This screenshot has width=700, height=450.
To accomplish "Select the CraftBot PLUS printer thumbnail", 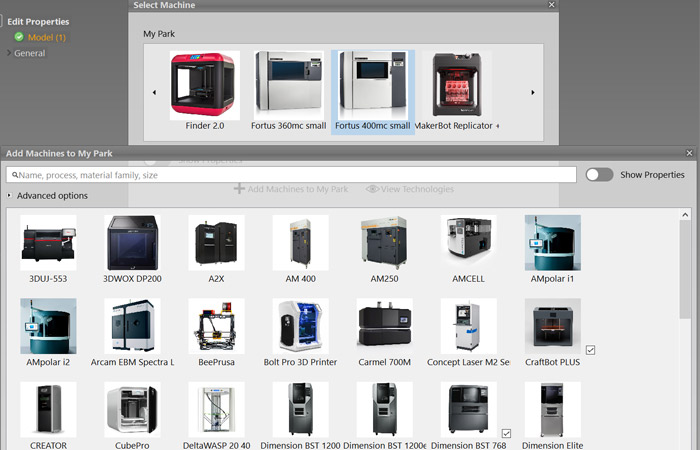I will [x=553, y=326].
